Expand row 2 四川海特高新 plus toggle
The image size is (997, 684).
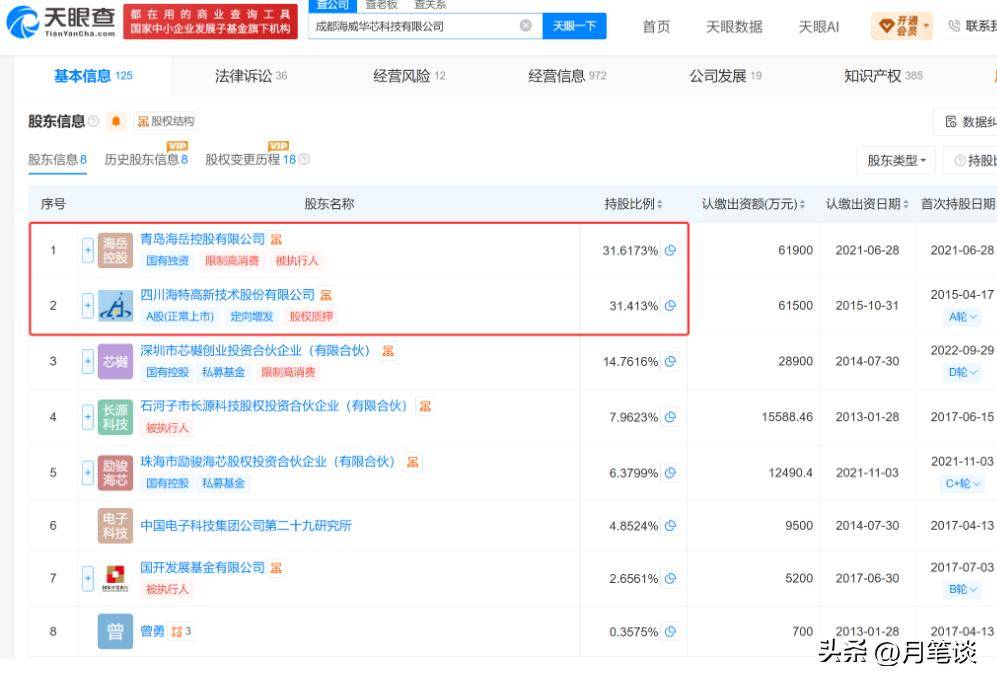click(x=88, y=306)
